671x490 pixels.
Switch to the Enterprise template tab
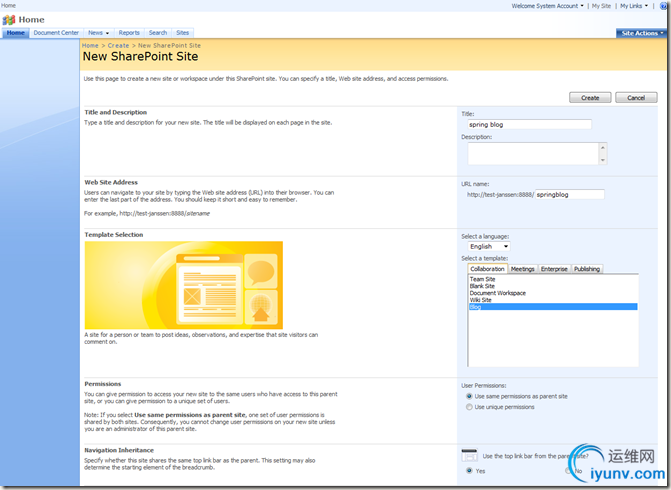click(554, 269)
